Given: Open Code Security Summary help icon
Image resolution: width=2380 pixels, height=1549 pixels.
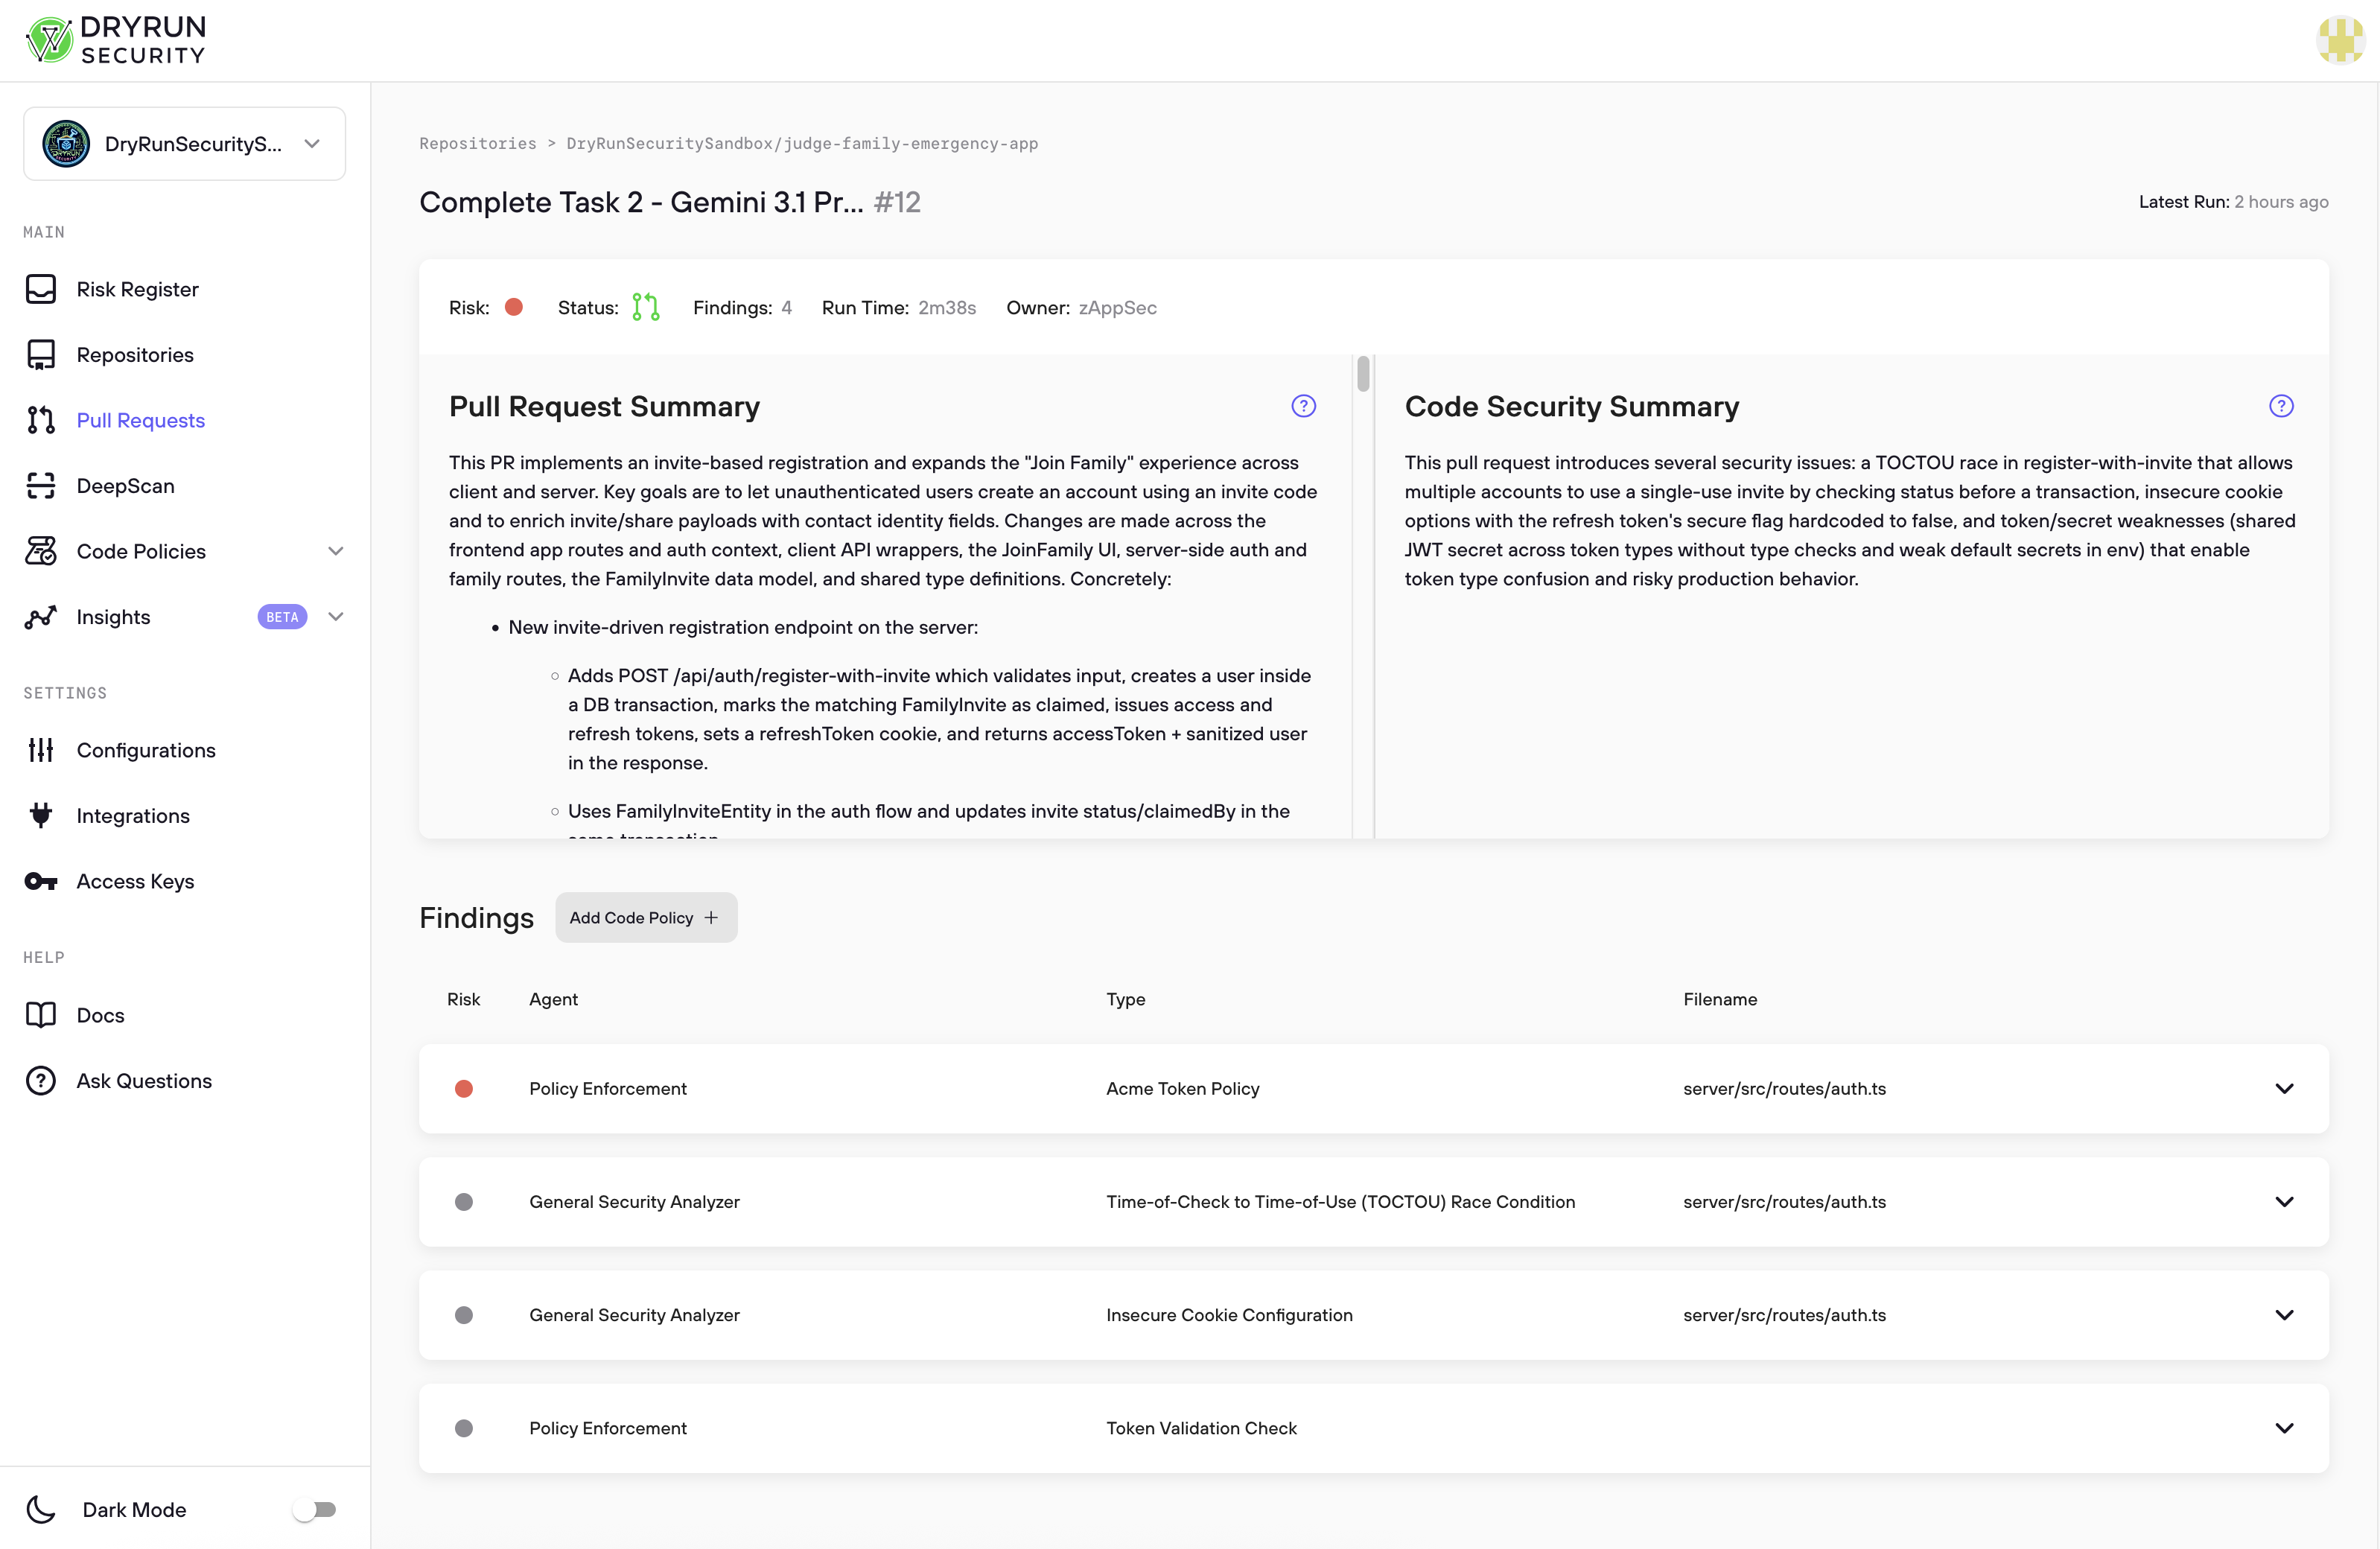Looking at the screenshot, I should coord(2280,406).
